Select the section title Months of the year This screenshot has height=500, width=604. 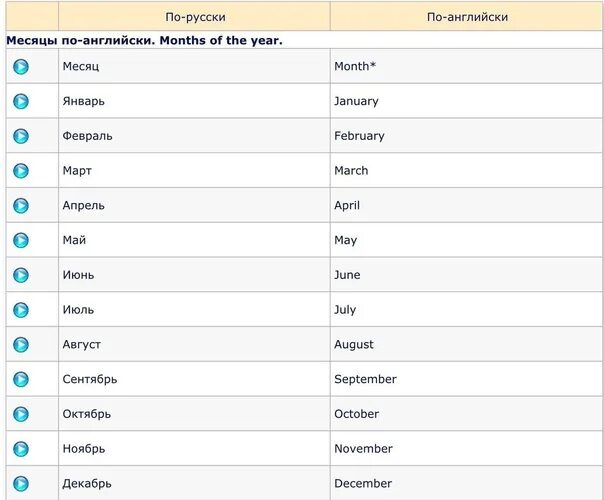144,41
